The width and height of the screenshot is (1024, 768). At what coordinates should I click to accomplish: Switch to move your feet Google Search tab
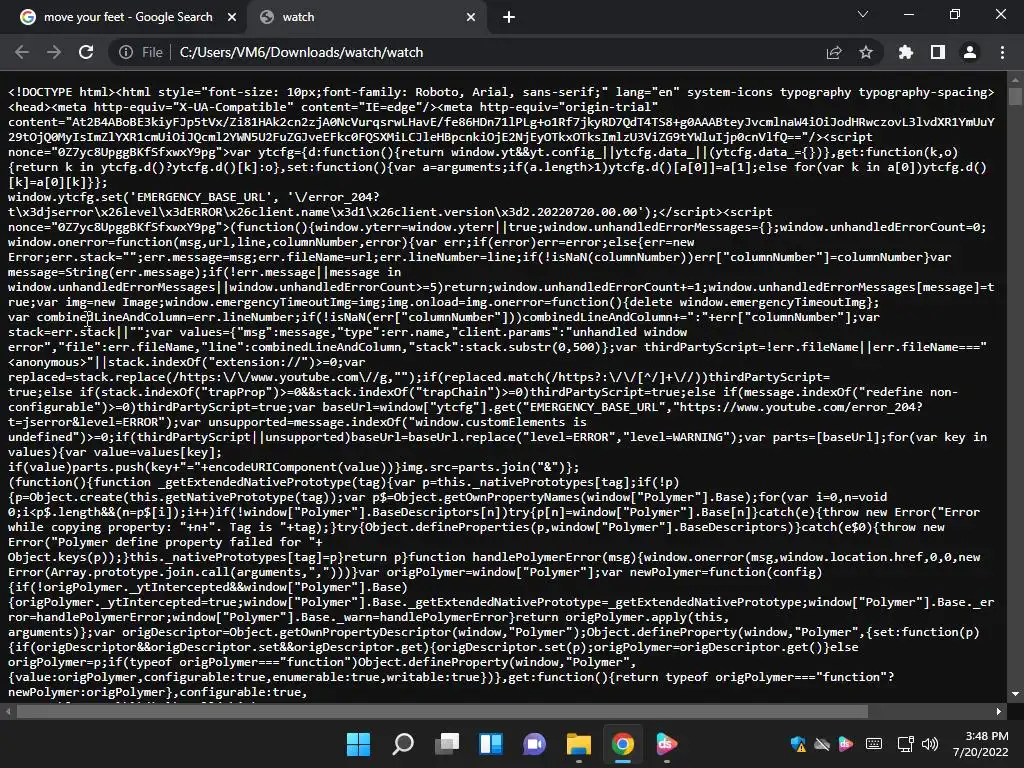(x=128, y=18)
